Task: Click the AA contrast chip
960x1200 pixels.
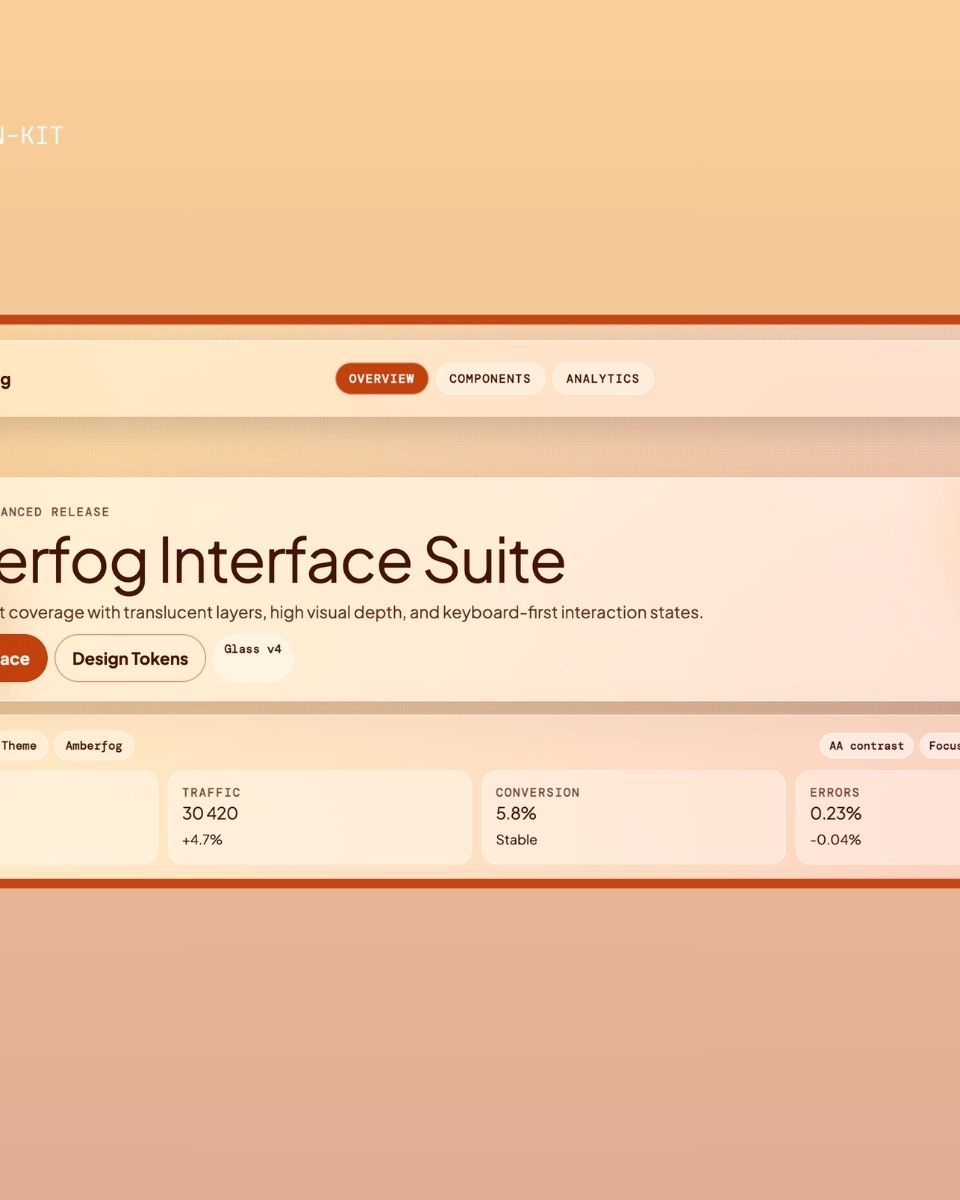Action: [x=866, y=746]
